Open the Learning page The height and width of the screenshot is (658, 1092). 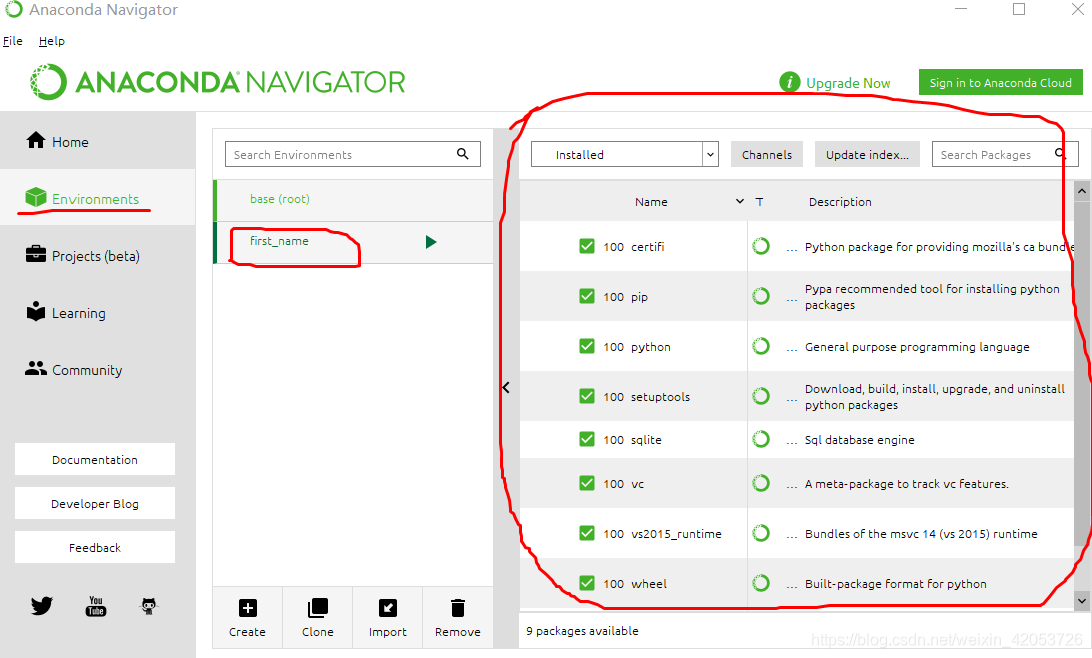click(98, 313)
